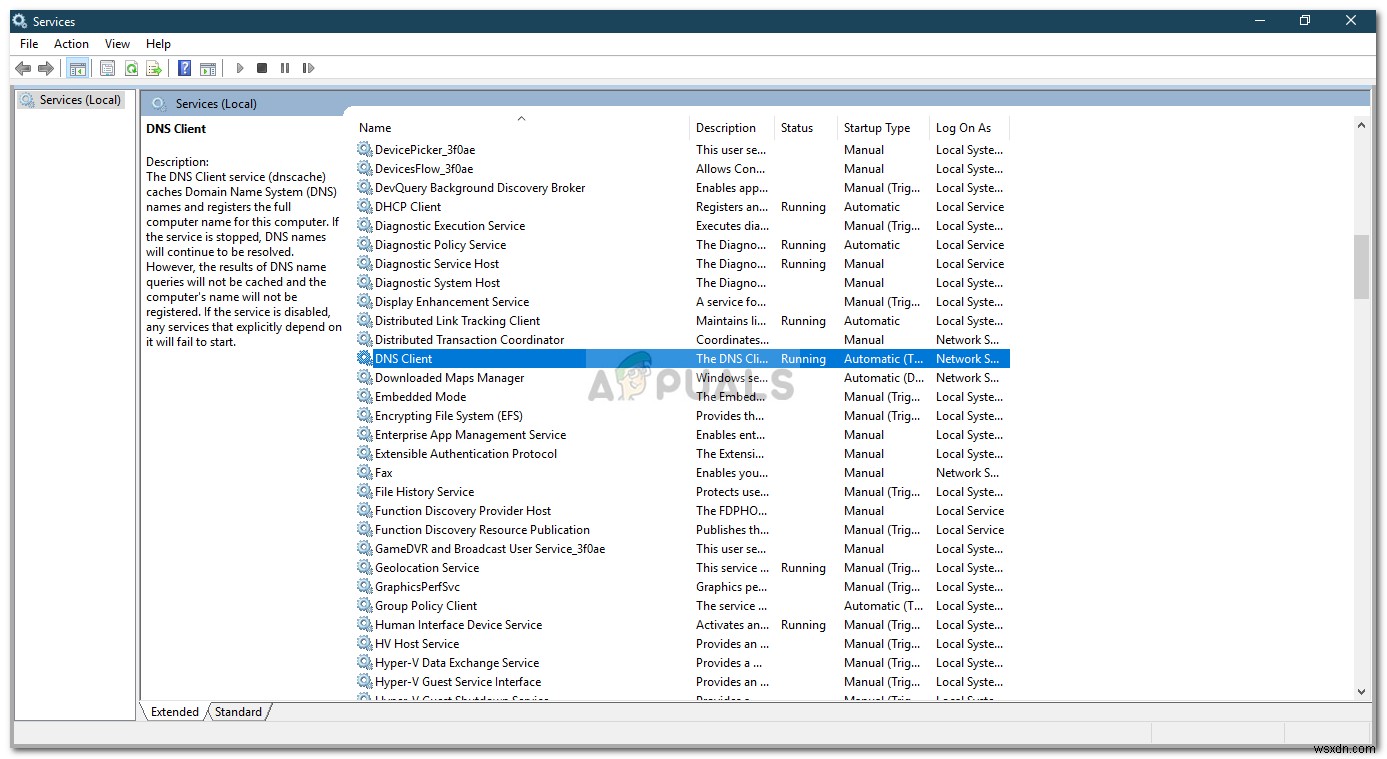Sort services by the Status column

click(797, 127)
